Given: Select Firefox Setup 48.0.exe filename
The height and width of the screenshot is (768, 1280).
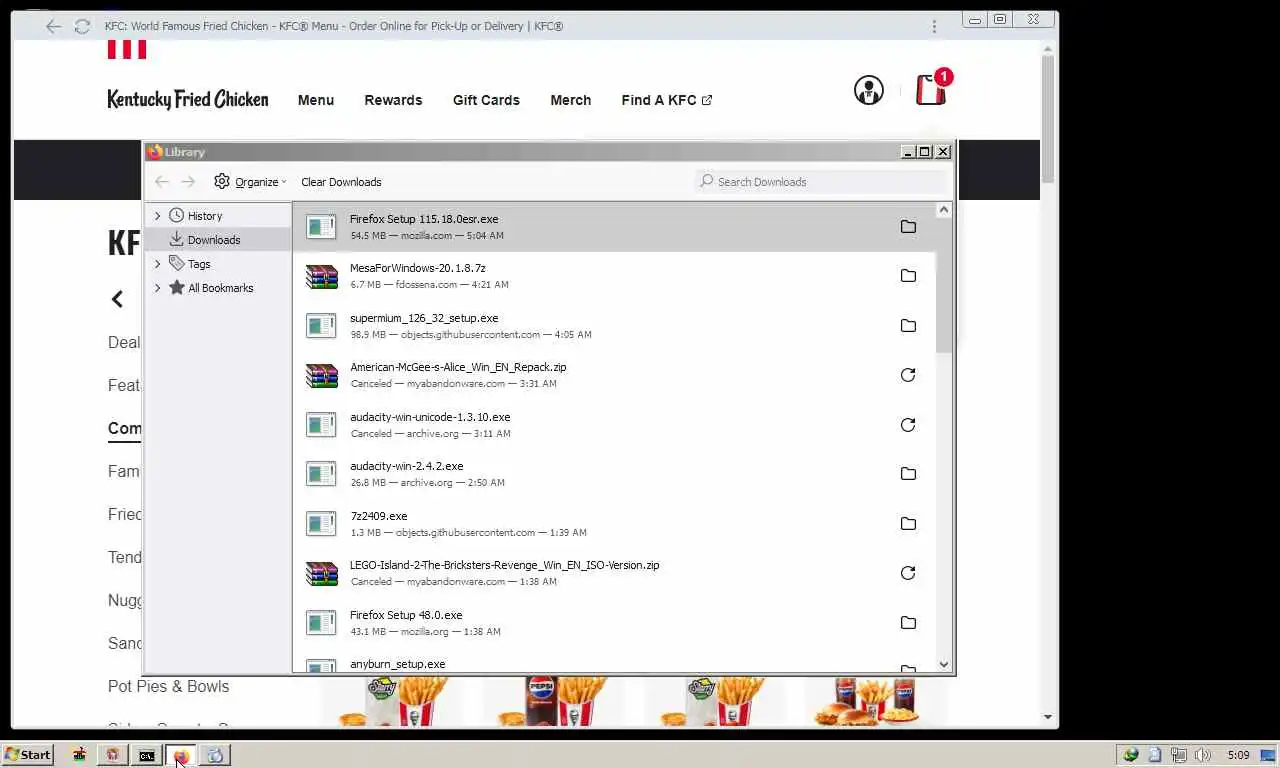Looking at the screenshot, I should 406,615.
